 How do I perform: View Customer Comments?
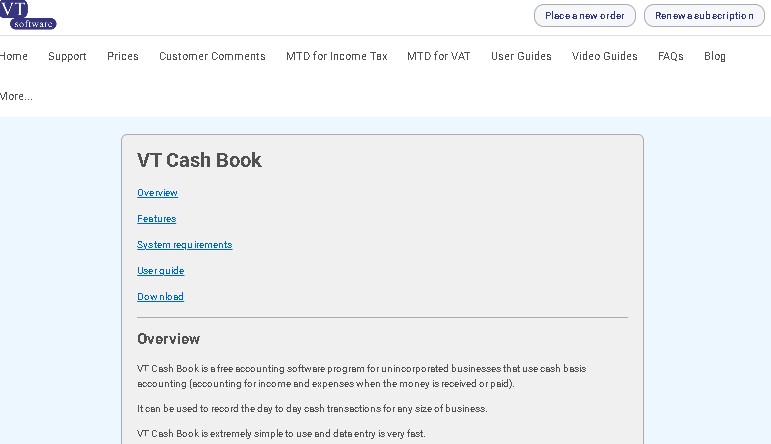(x=212, y=56)
